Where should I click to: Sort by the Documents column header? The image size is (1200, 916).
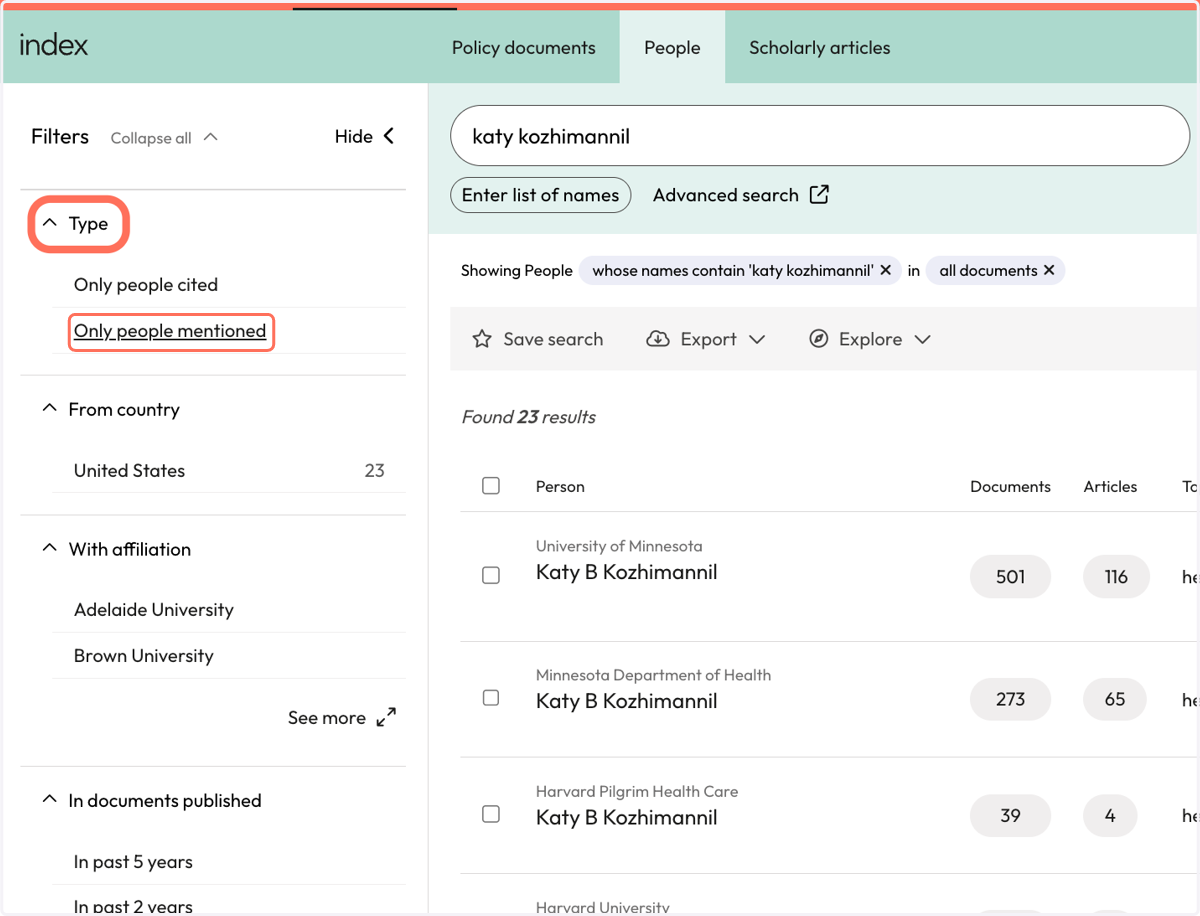coord(1010,487)
